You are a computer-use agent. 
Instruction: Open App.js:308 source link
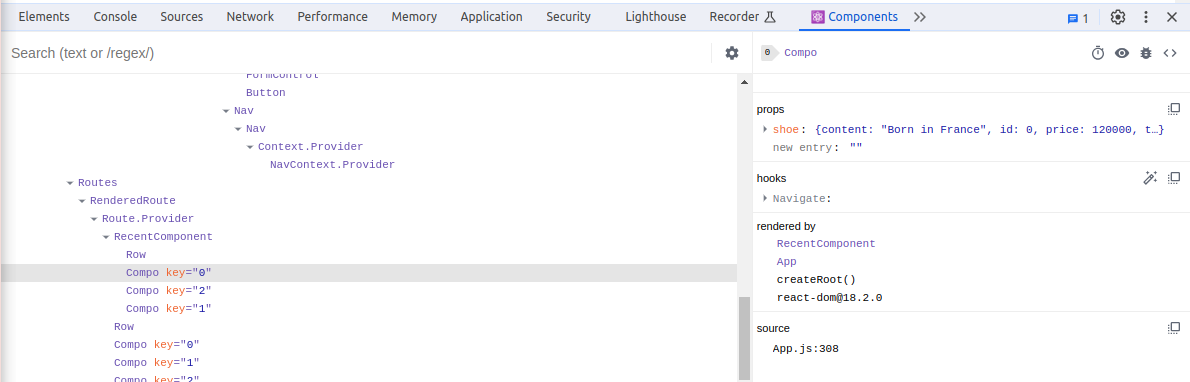pyautogui.click(x=805, y=349)
